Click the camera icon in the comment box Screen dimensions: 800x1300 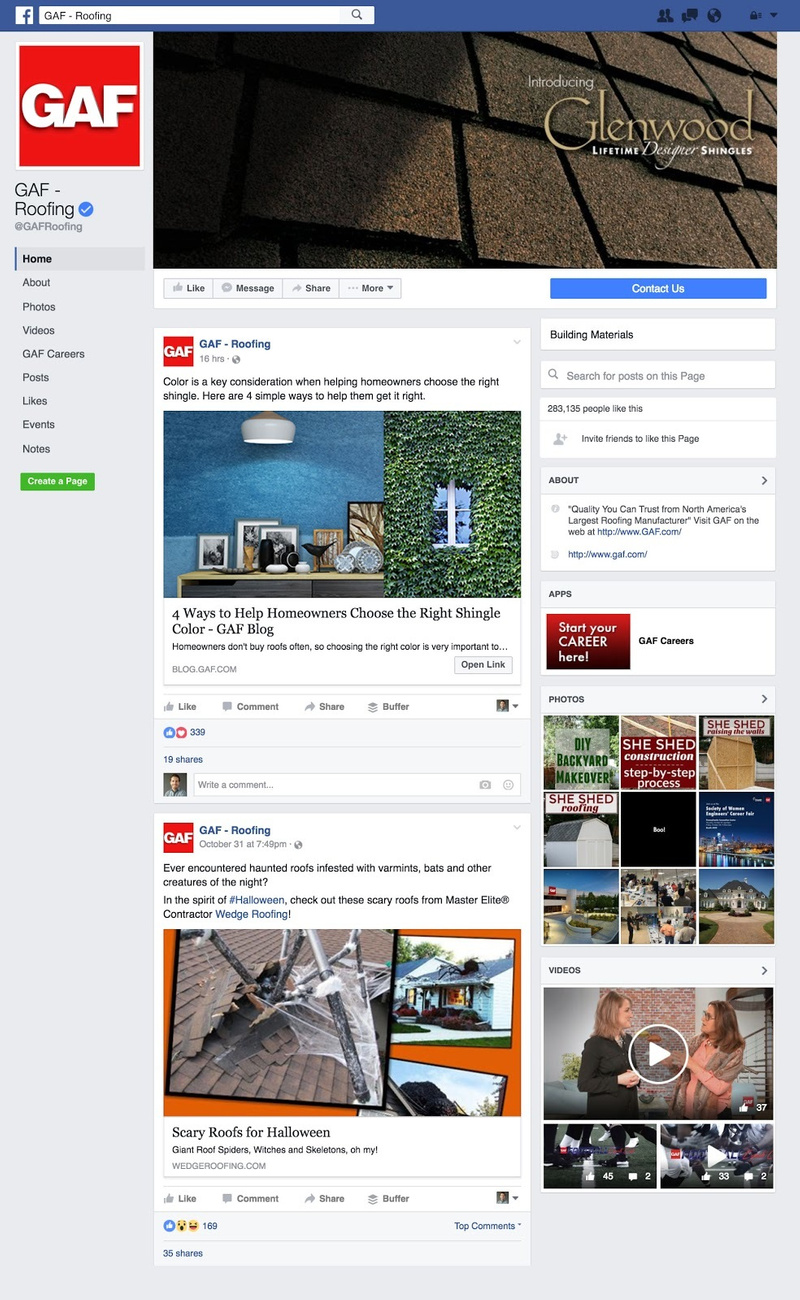click(x=485, y=785)
